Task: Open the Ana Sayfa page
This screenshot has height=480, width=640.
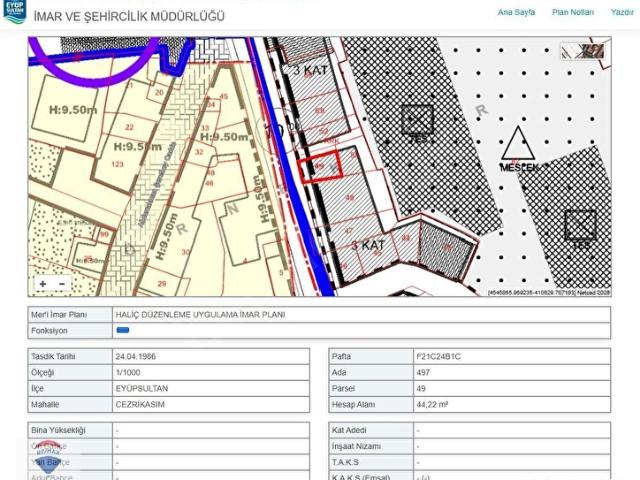Action: (x=516, y=12)
